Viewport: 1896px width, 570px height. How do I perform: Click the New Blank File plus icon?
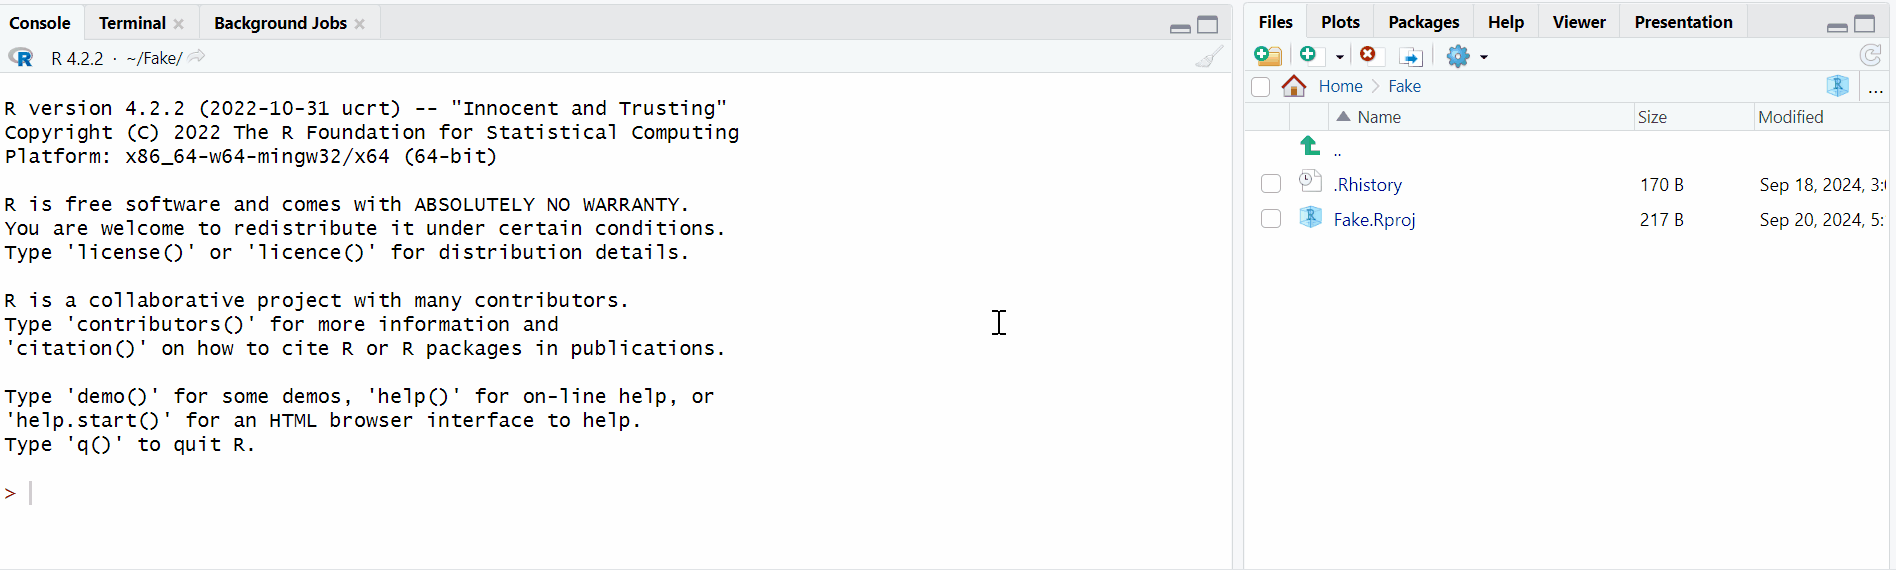click(1309, 55)
